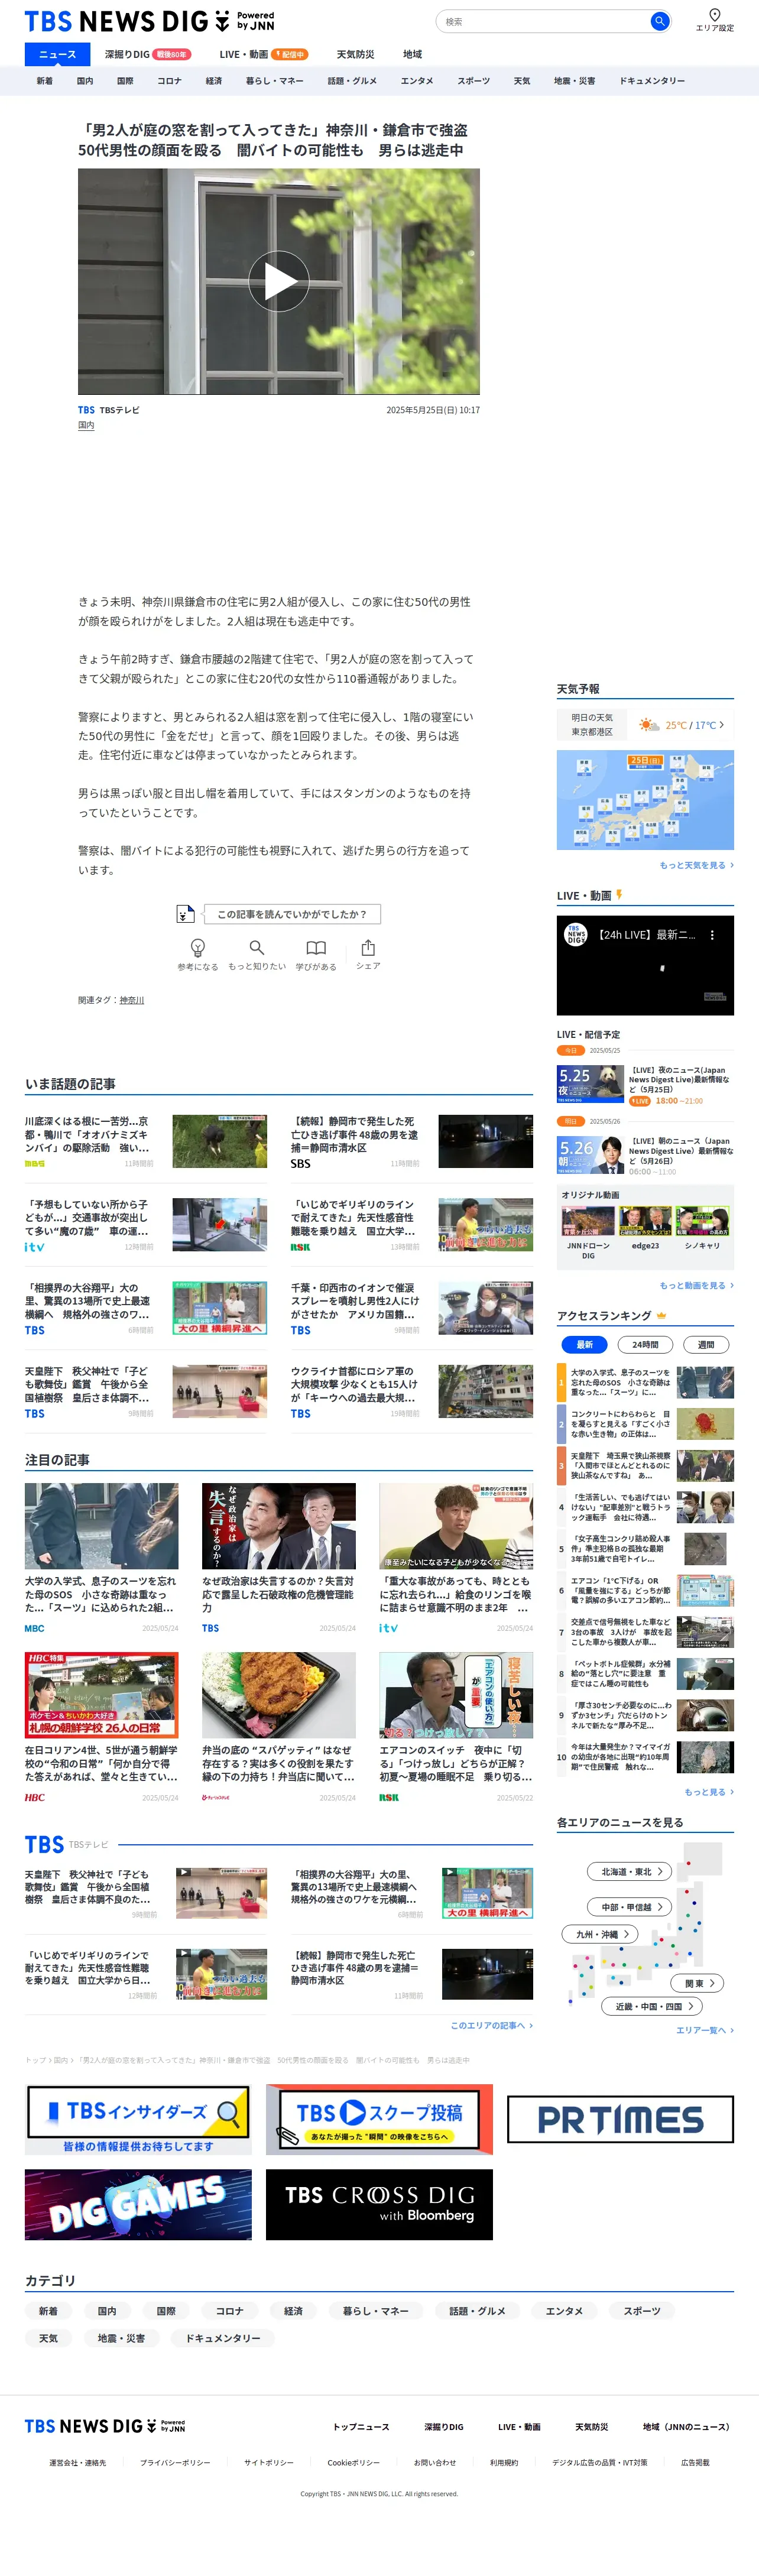Click the search input field

tap(543, 21)
